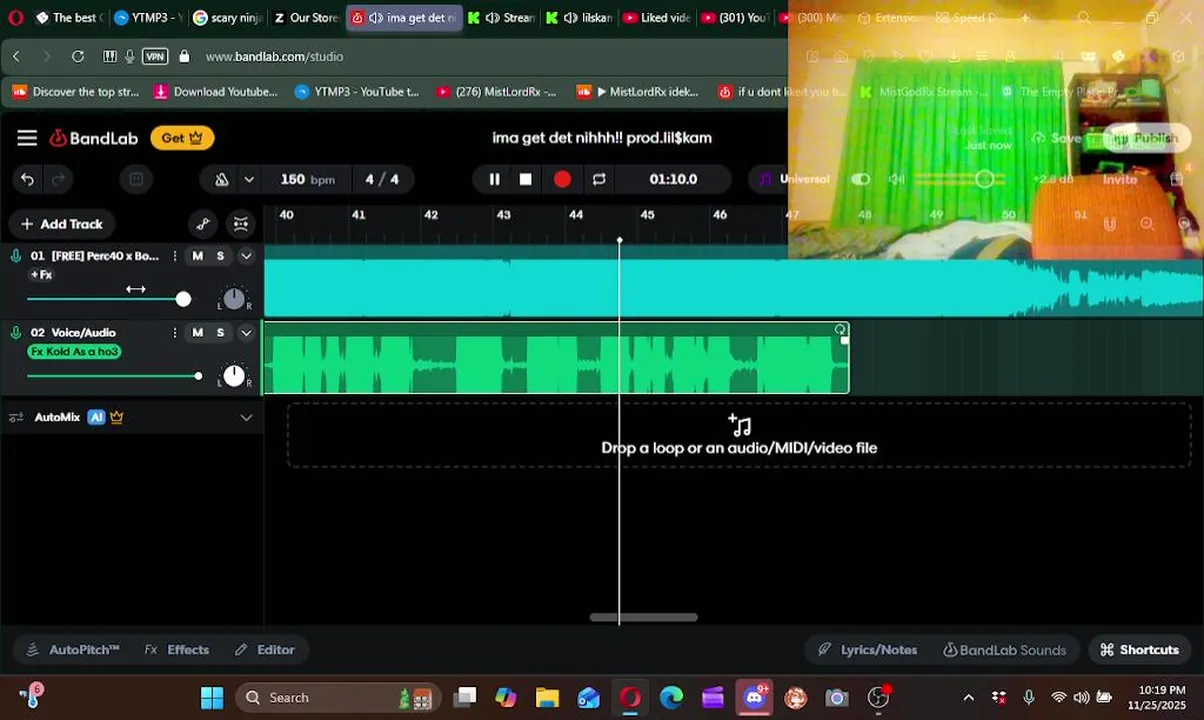Click the Voice/Audio track's pan knob
The width and height of the screenshot is (1204, 720).
[233, 375]
